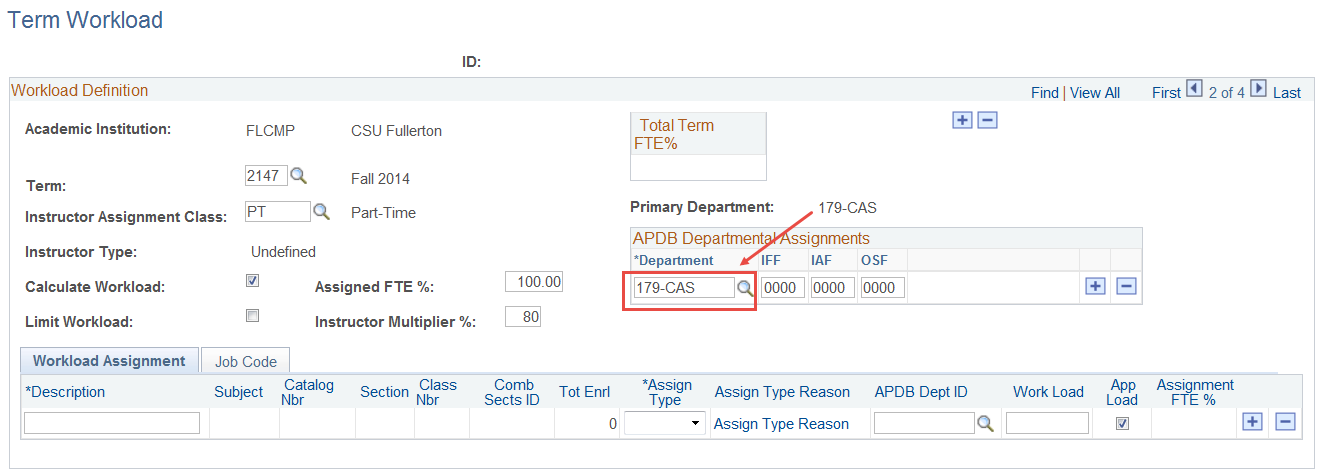This screenshot has width=1319, height=473.
Task: Click Assigned FTE % field
Action: pos(534,282)
